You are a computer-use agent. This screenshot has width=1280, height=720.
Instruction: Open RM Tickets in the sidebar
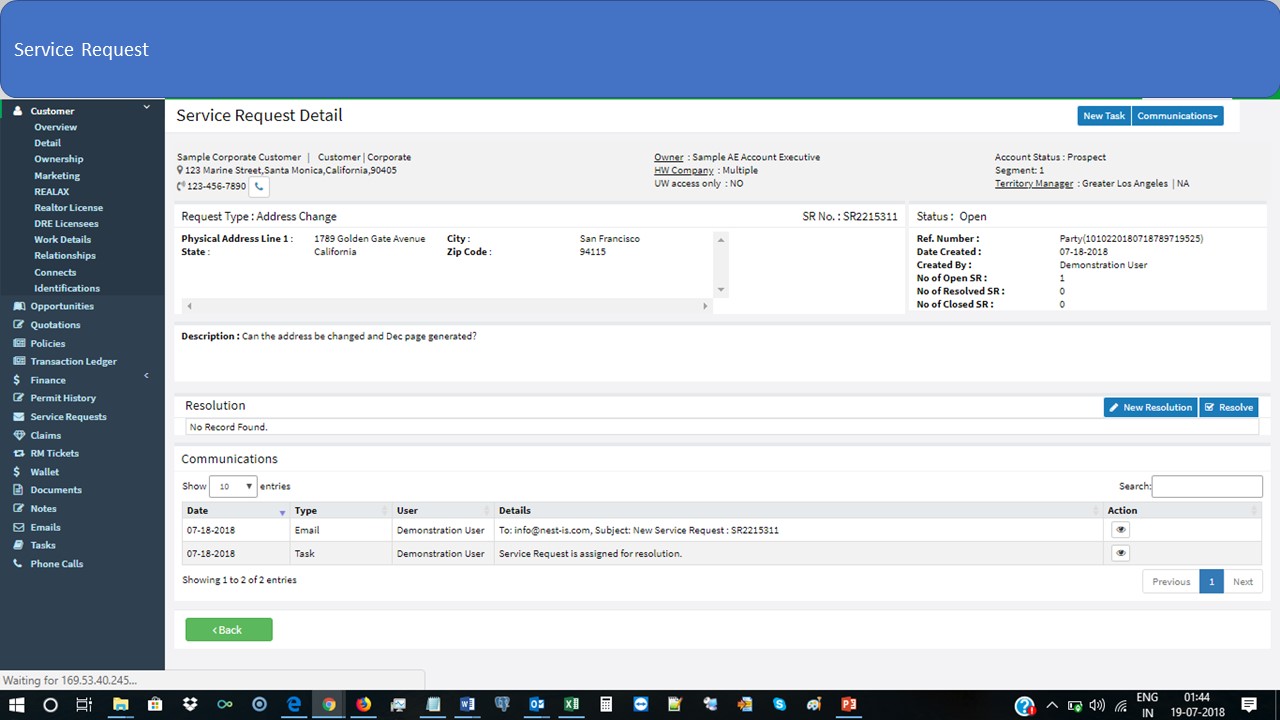pos(54,453)
